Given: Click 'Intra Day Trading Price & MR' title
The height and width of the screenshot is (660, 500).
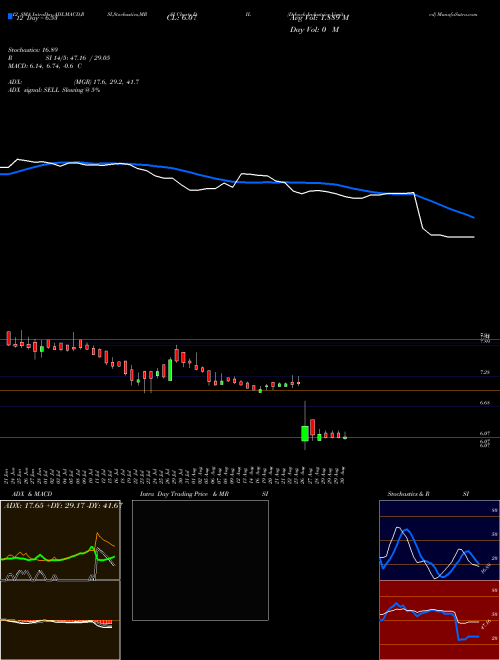Looking at the screenshot, I should [184, 494].
